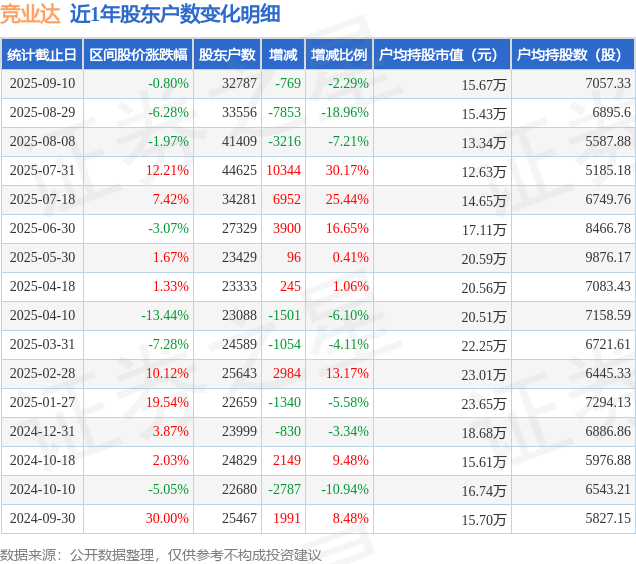Image resolution: width=636 pixels, height=564 pixels.
Task: Click shareholder count 27329
Action: pyautogui.click(x=239, y=228)
